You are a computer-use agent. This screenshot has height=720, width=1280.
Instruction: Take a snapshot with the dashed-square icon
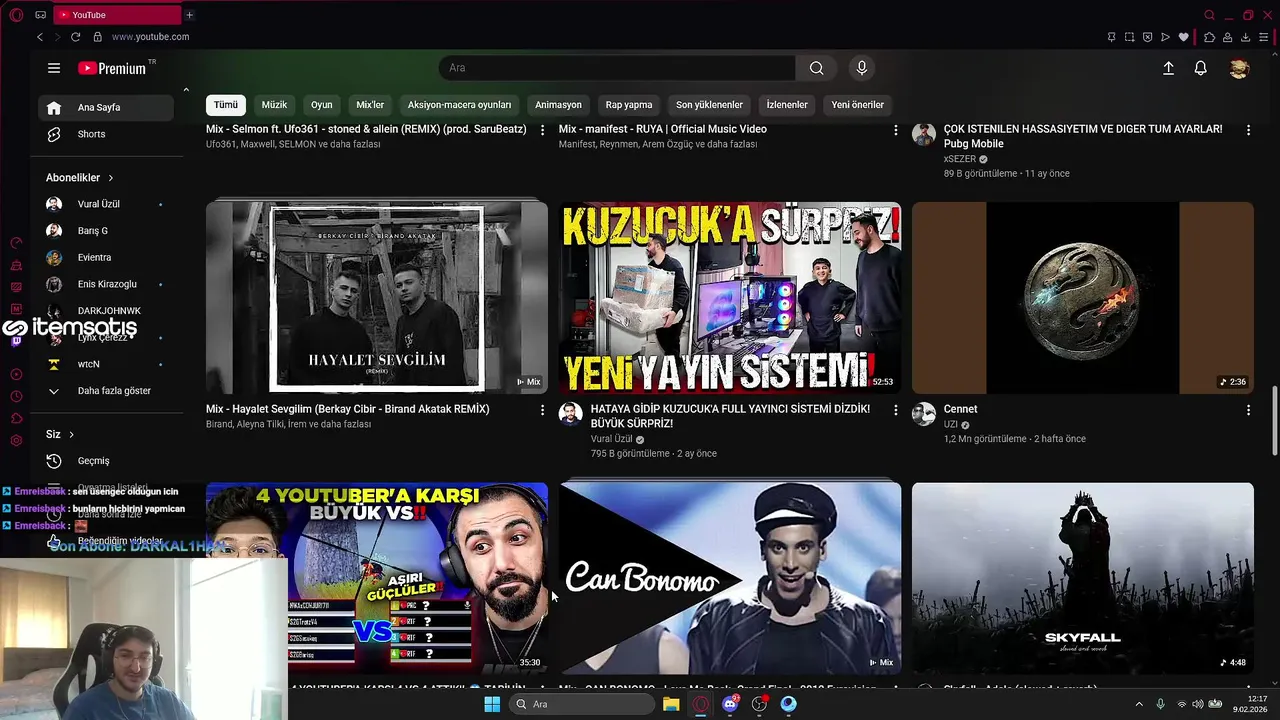click(x=1129, y=37)
